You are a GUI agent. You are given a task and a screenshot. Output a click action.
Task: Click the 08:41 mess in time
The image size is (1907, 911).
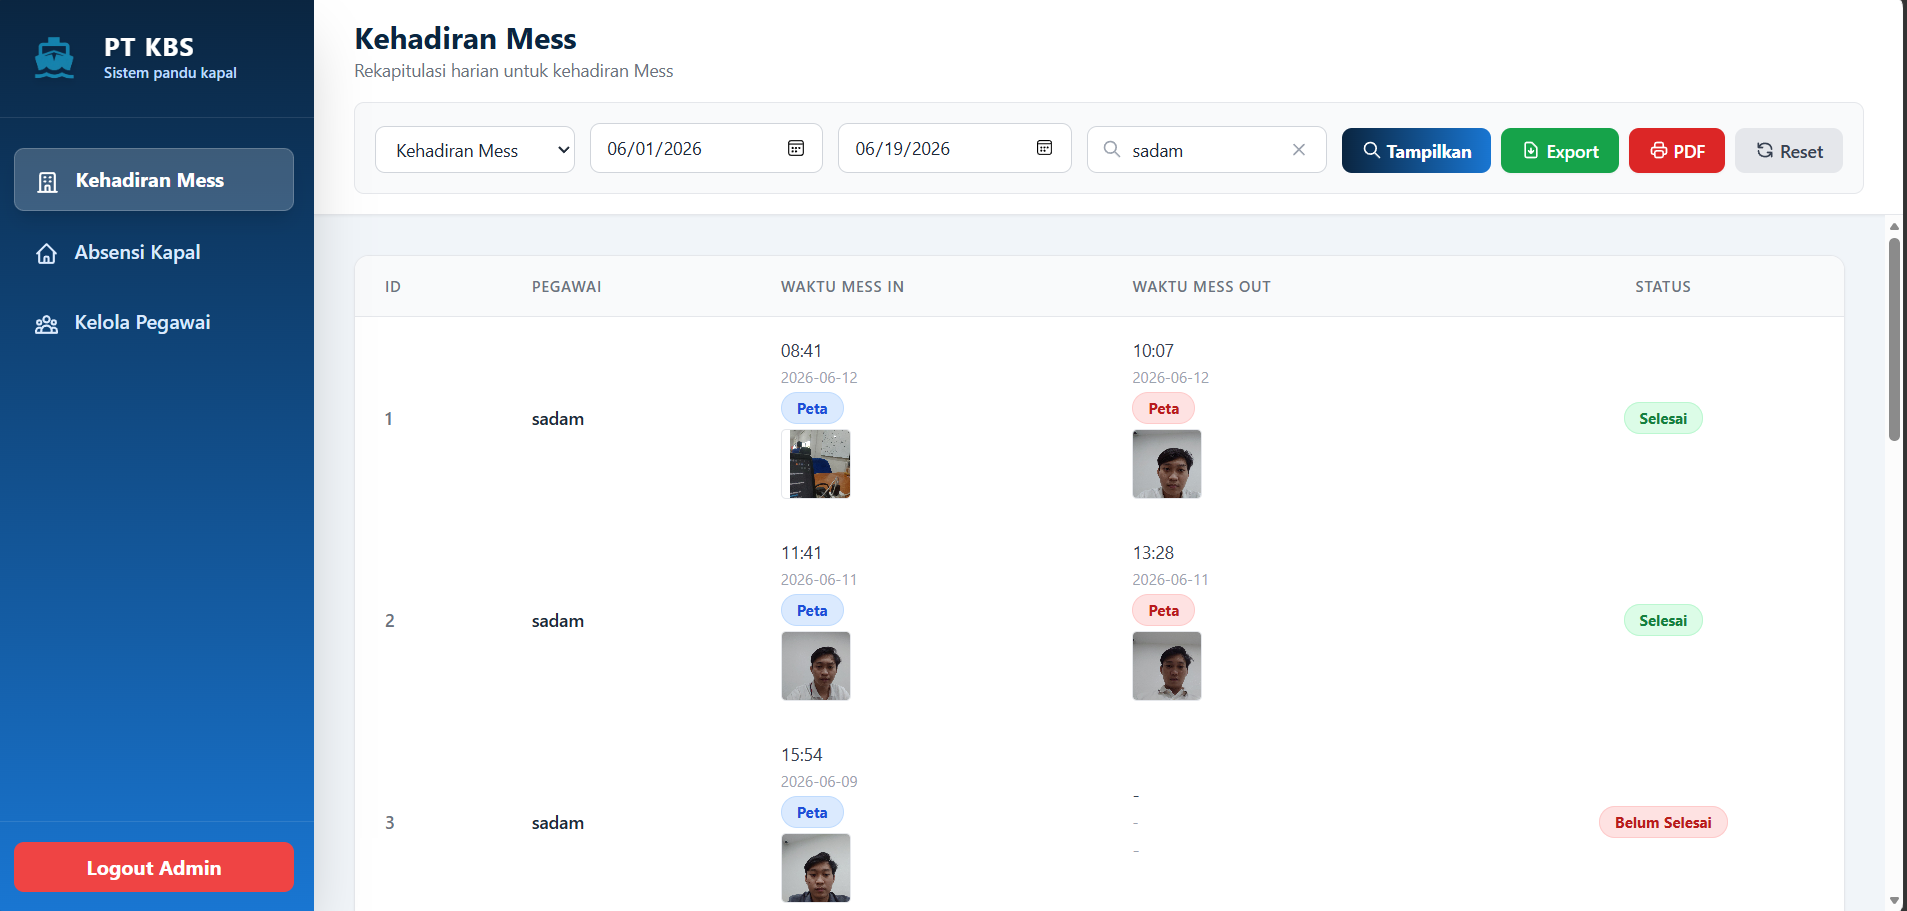[801, 351]
